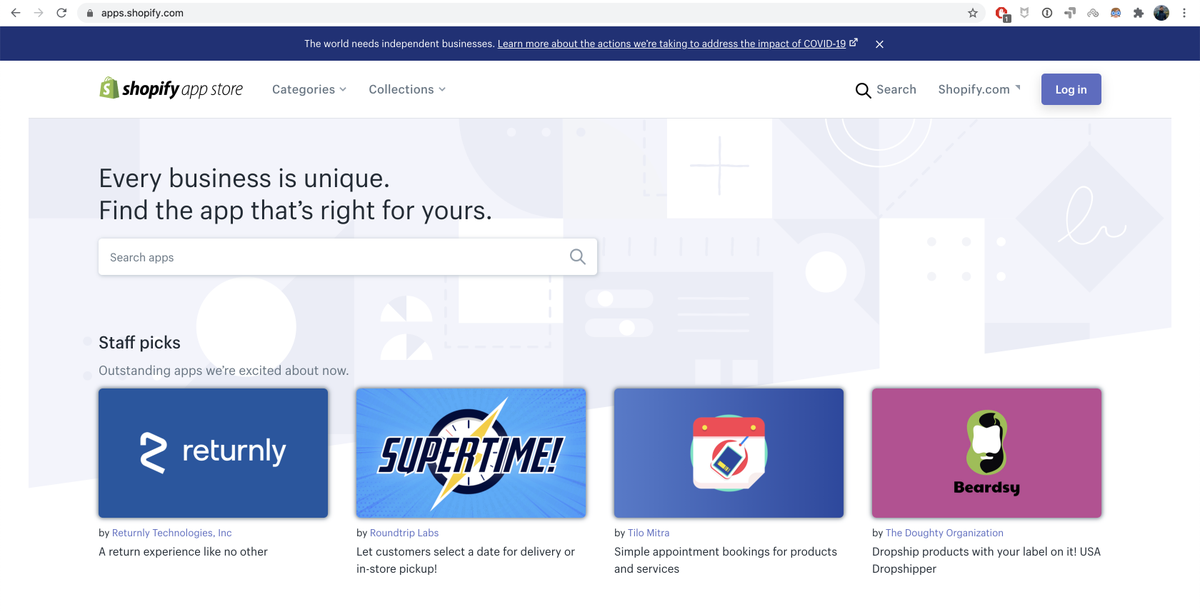
Task: Click the circled 1 extension icon
Action: pyautogui.click(x=1046, y=13)
